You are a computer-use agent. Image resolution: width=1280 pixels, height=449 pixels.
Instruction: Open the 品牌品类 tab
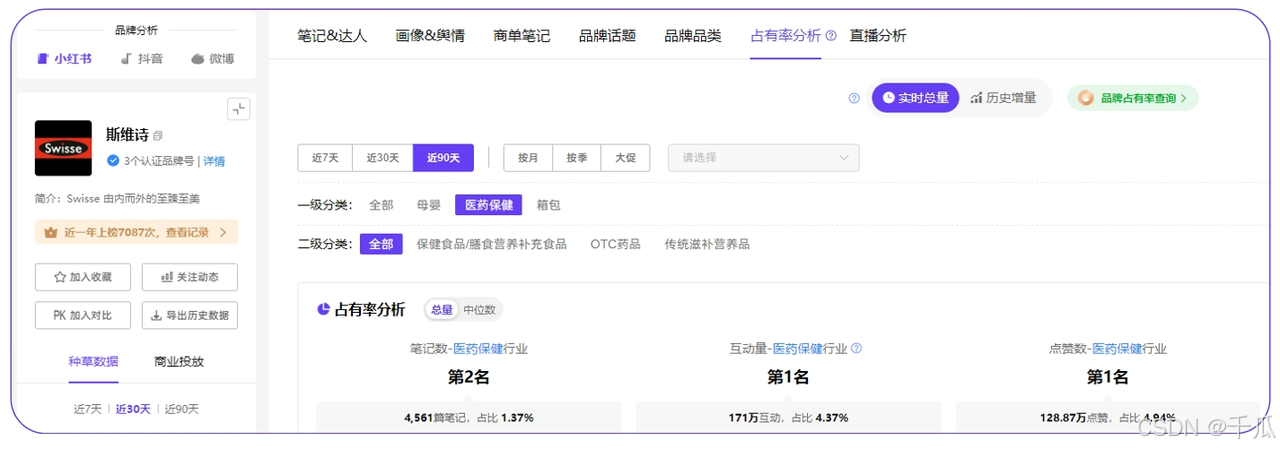pos(693,36)
